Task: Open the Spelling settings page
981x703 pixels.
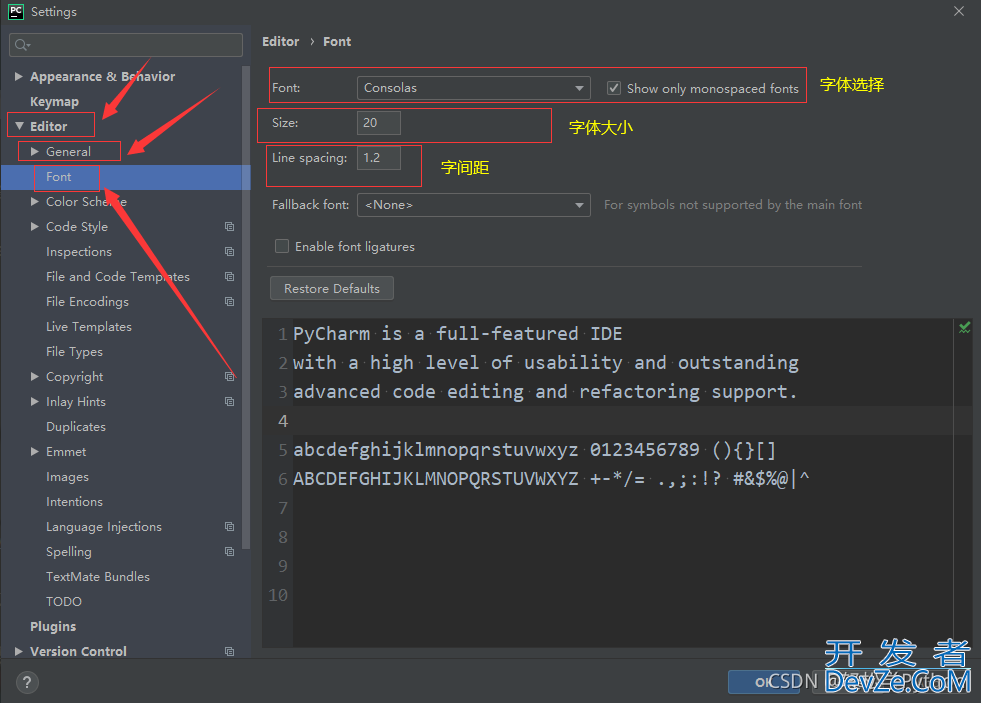Action: coord(69,552)
